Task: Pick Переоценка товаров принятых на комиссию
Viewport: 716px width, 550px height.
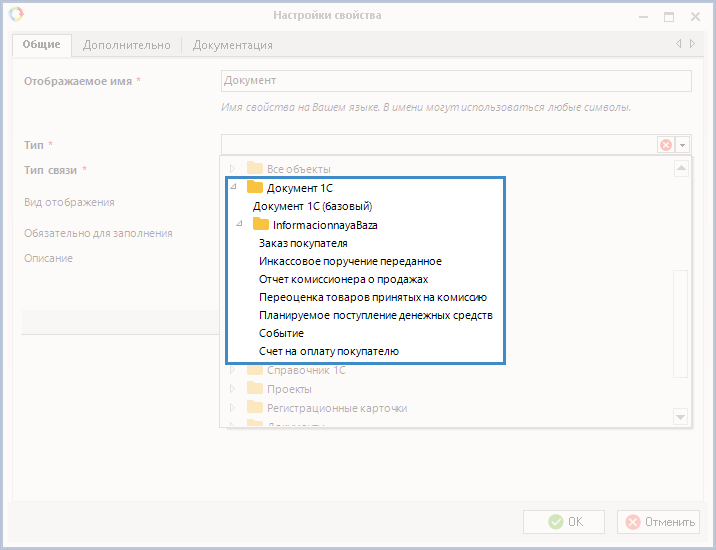Action: tap(373, 297)
